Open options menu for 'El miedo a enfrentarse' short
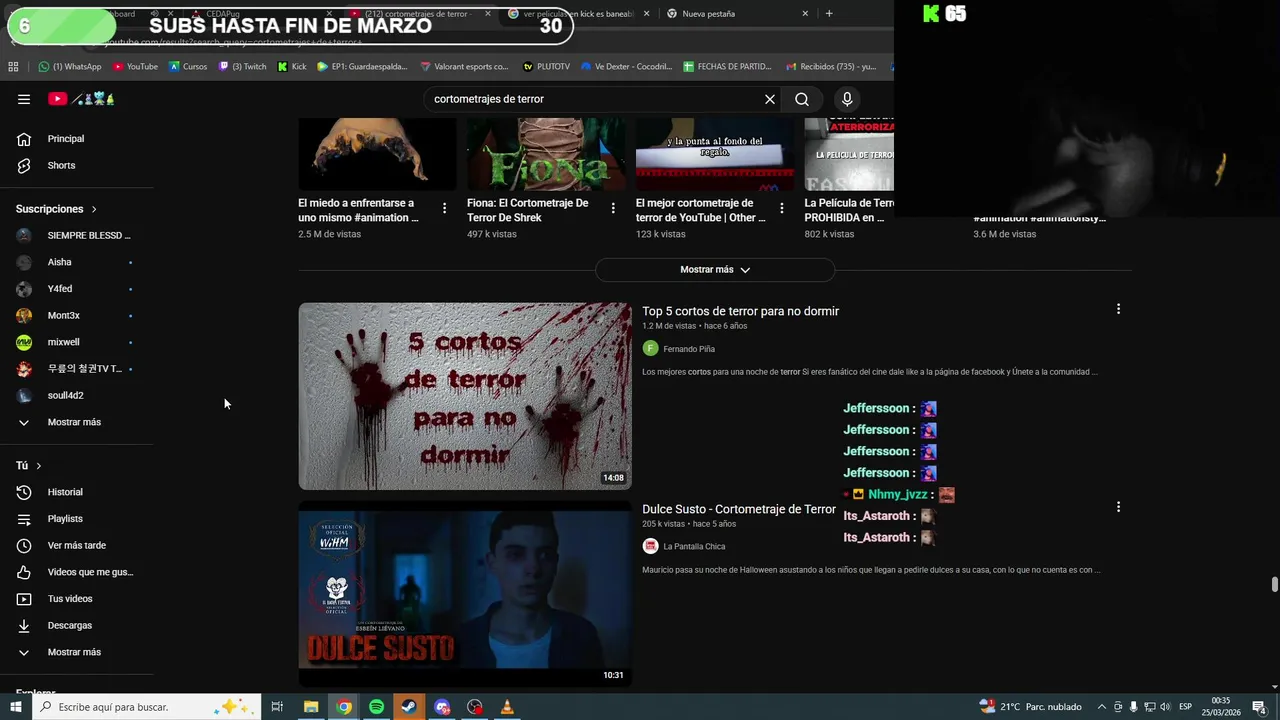The image size is (1280, 720). 444,208
